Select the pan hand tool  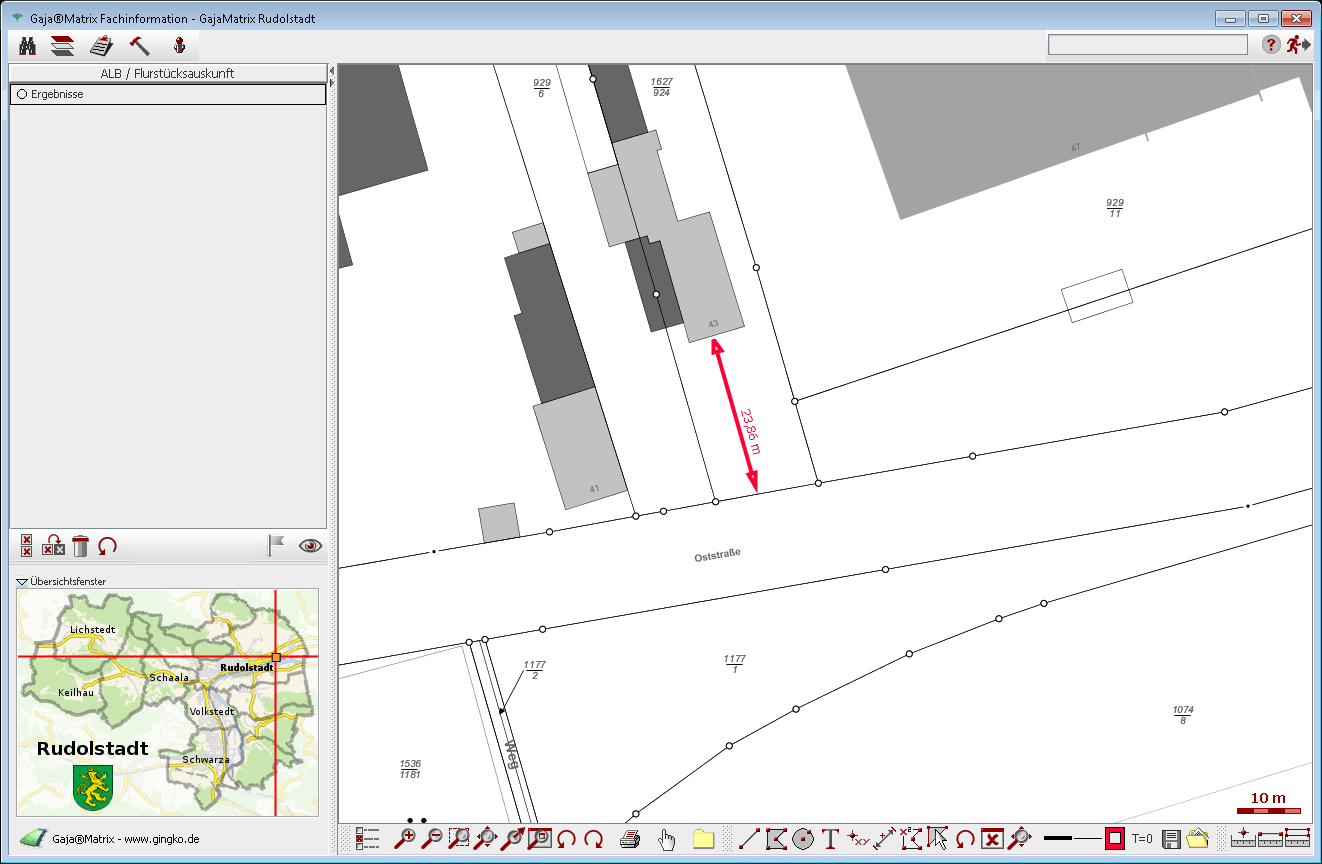(667, 839)
